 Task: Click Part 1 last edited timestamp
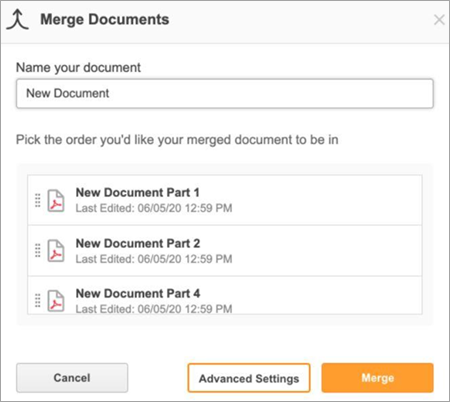point(154,208)
